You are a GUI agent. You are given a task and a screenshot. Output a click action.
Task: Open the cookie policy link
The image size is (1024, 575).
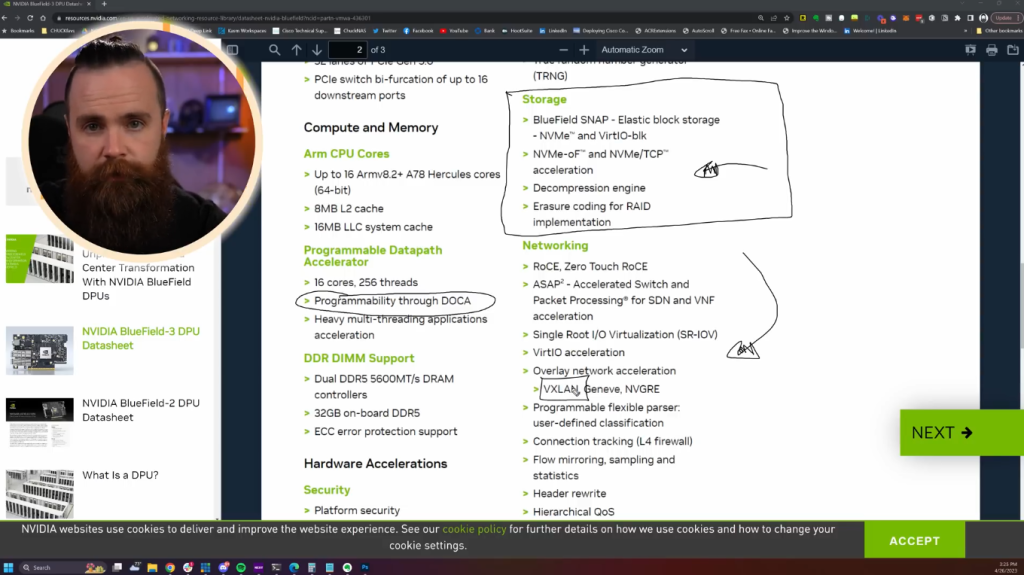[x=474, y=529]
